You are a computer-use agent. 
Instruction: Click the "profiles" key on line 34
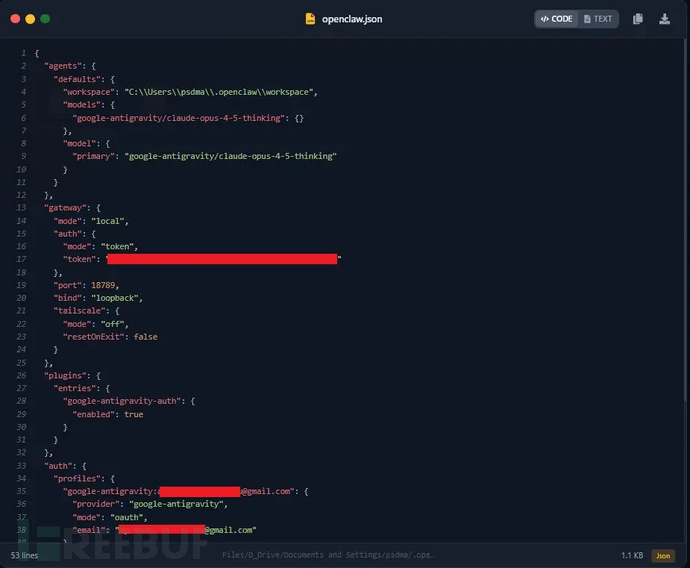pyautogui.click(x=77, y=478)
